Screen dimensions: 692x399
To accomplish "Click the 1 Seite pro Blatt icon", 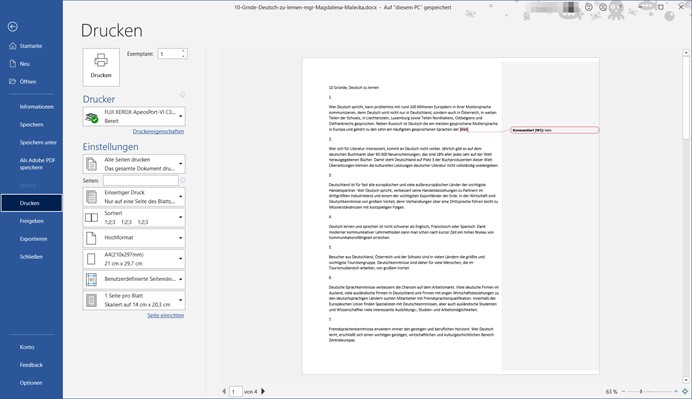I will pos(91,300).
